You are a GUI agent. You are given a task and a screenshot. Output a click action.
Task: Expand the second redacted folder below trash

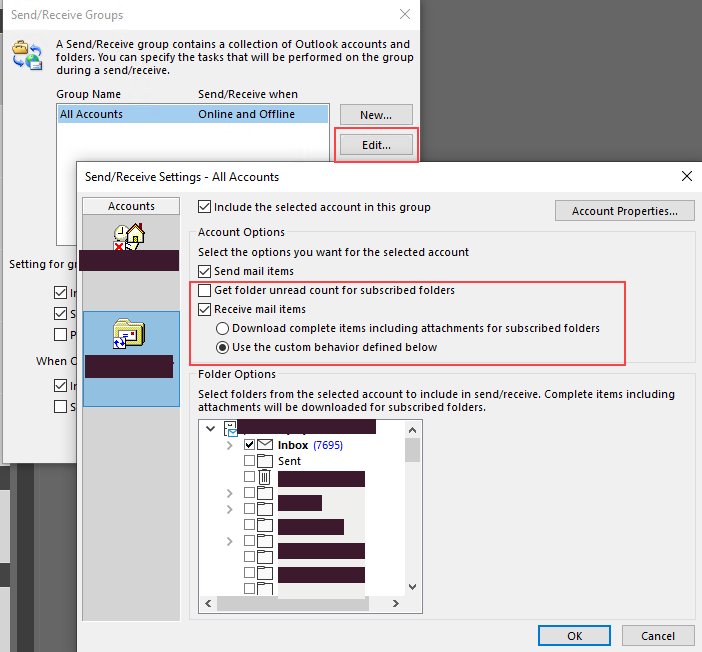(230, 510)
